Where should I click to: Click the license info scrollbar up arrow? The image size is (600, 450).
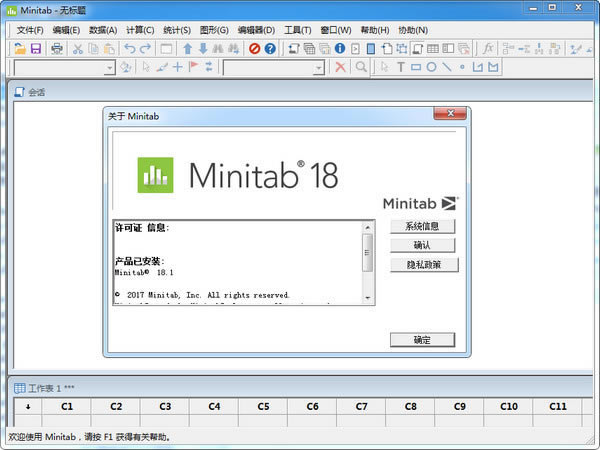click(x=367, y=227)
